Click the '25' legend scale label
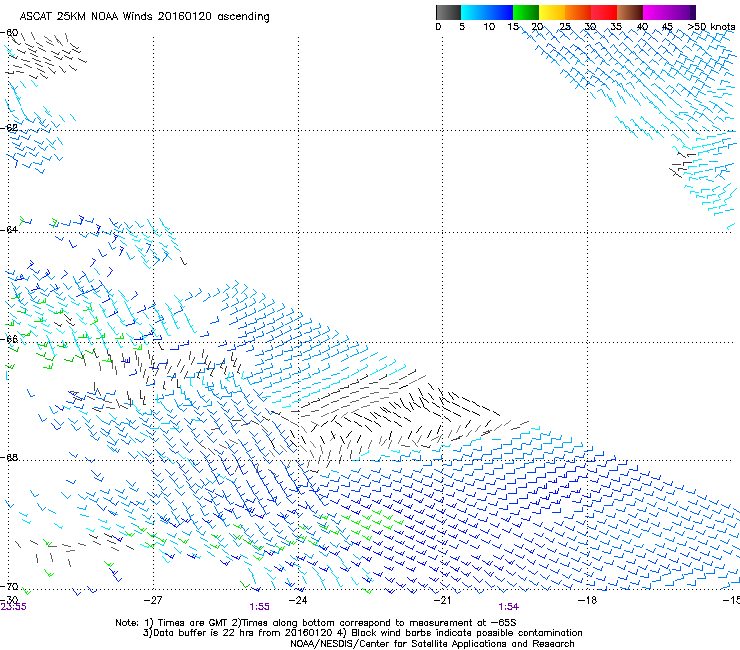Screen dimensions: 740x650 tap(565, 27)
